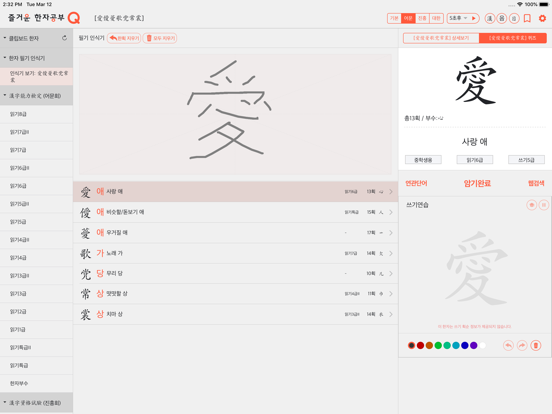
Task: Choose the black pen color
Action: tap(411, 345)
